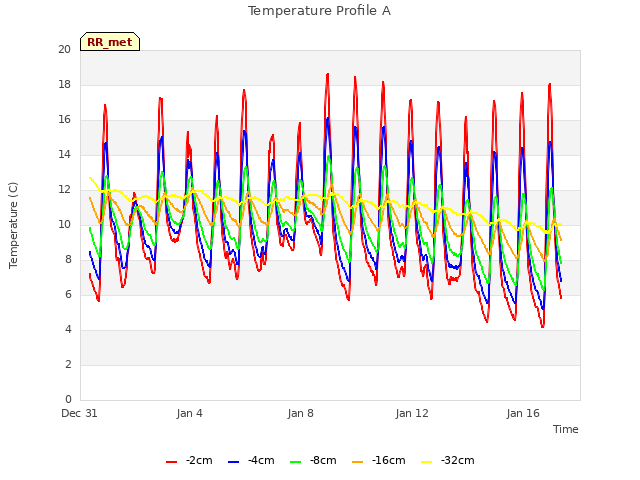Click the Temperature (C) axis label
Viewport: 640px width, 480px height.
tap(13, 225)
